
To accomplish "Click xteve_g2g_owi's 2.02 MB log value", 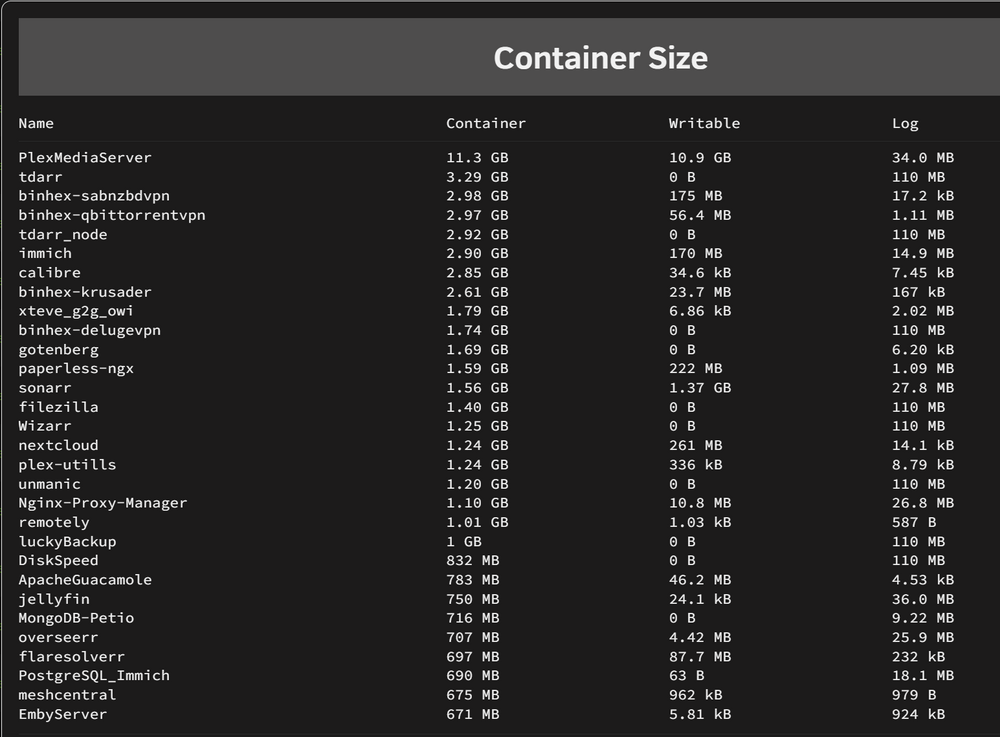I will point(923,311).
